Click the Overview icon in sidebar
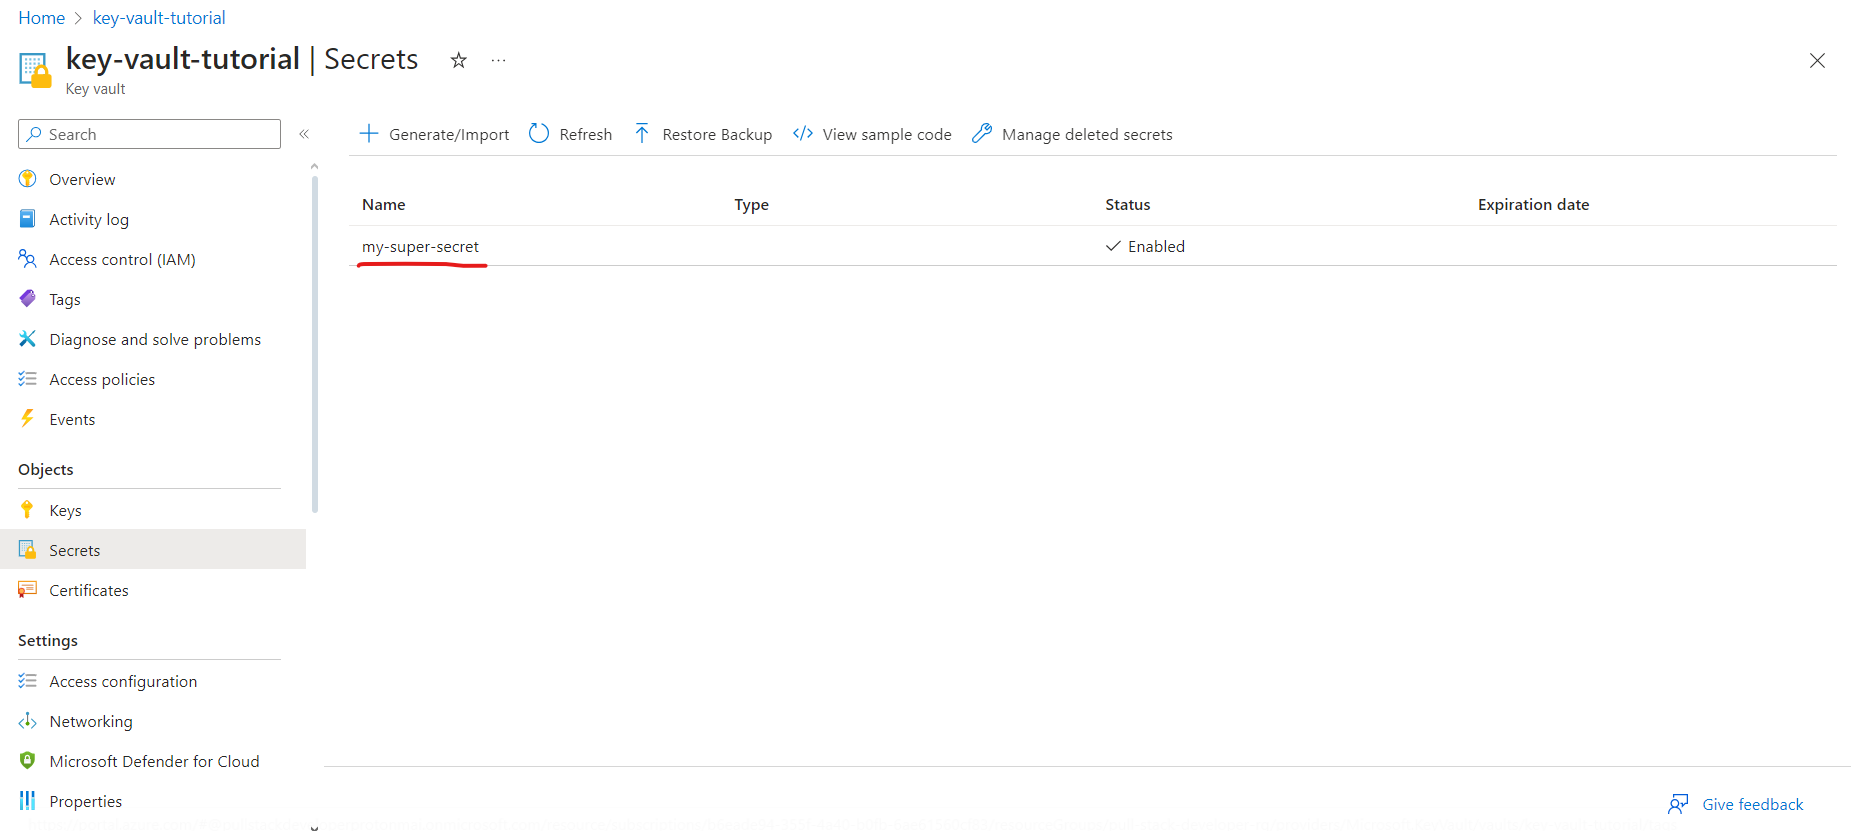This screenshot has width=1851, height=831. click(x=27, y=179)
